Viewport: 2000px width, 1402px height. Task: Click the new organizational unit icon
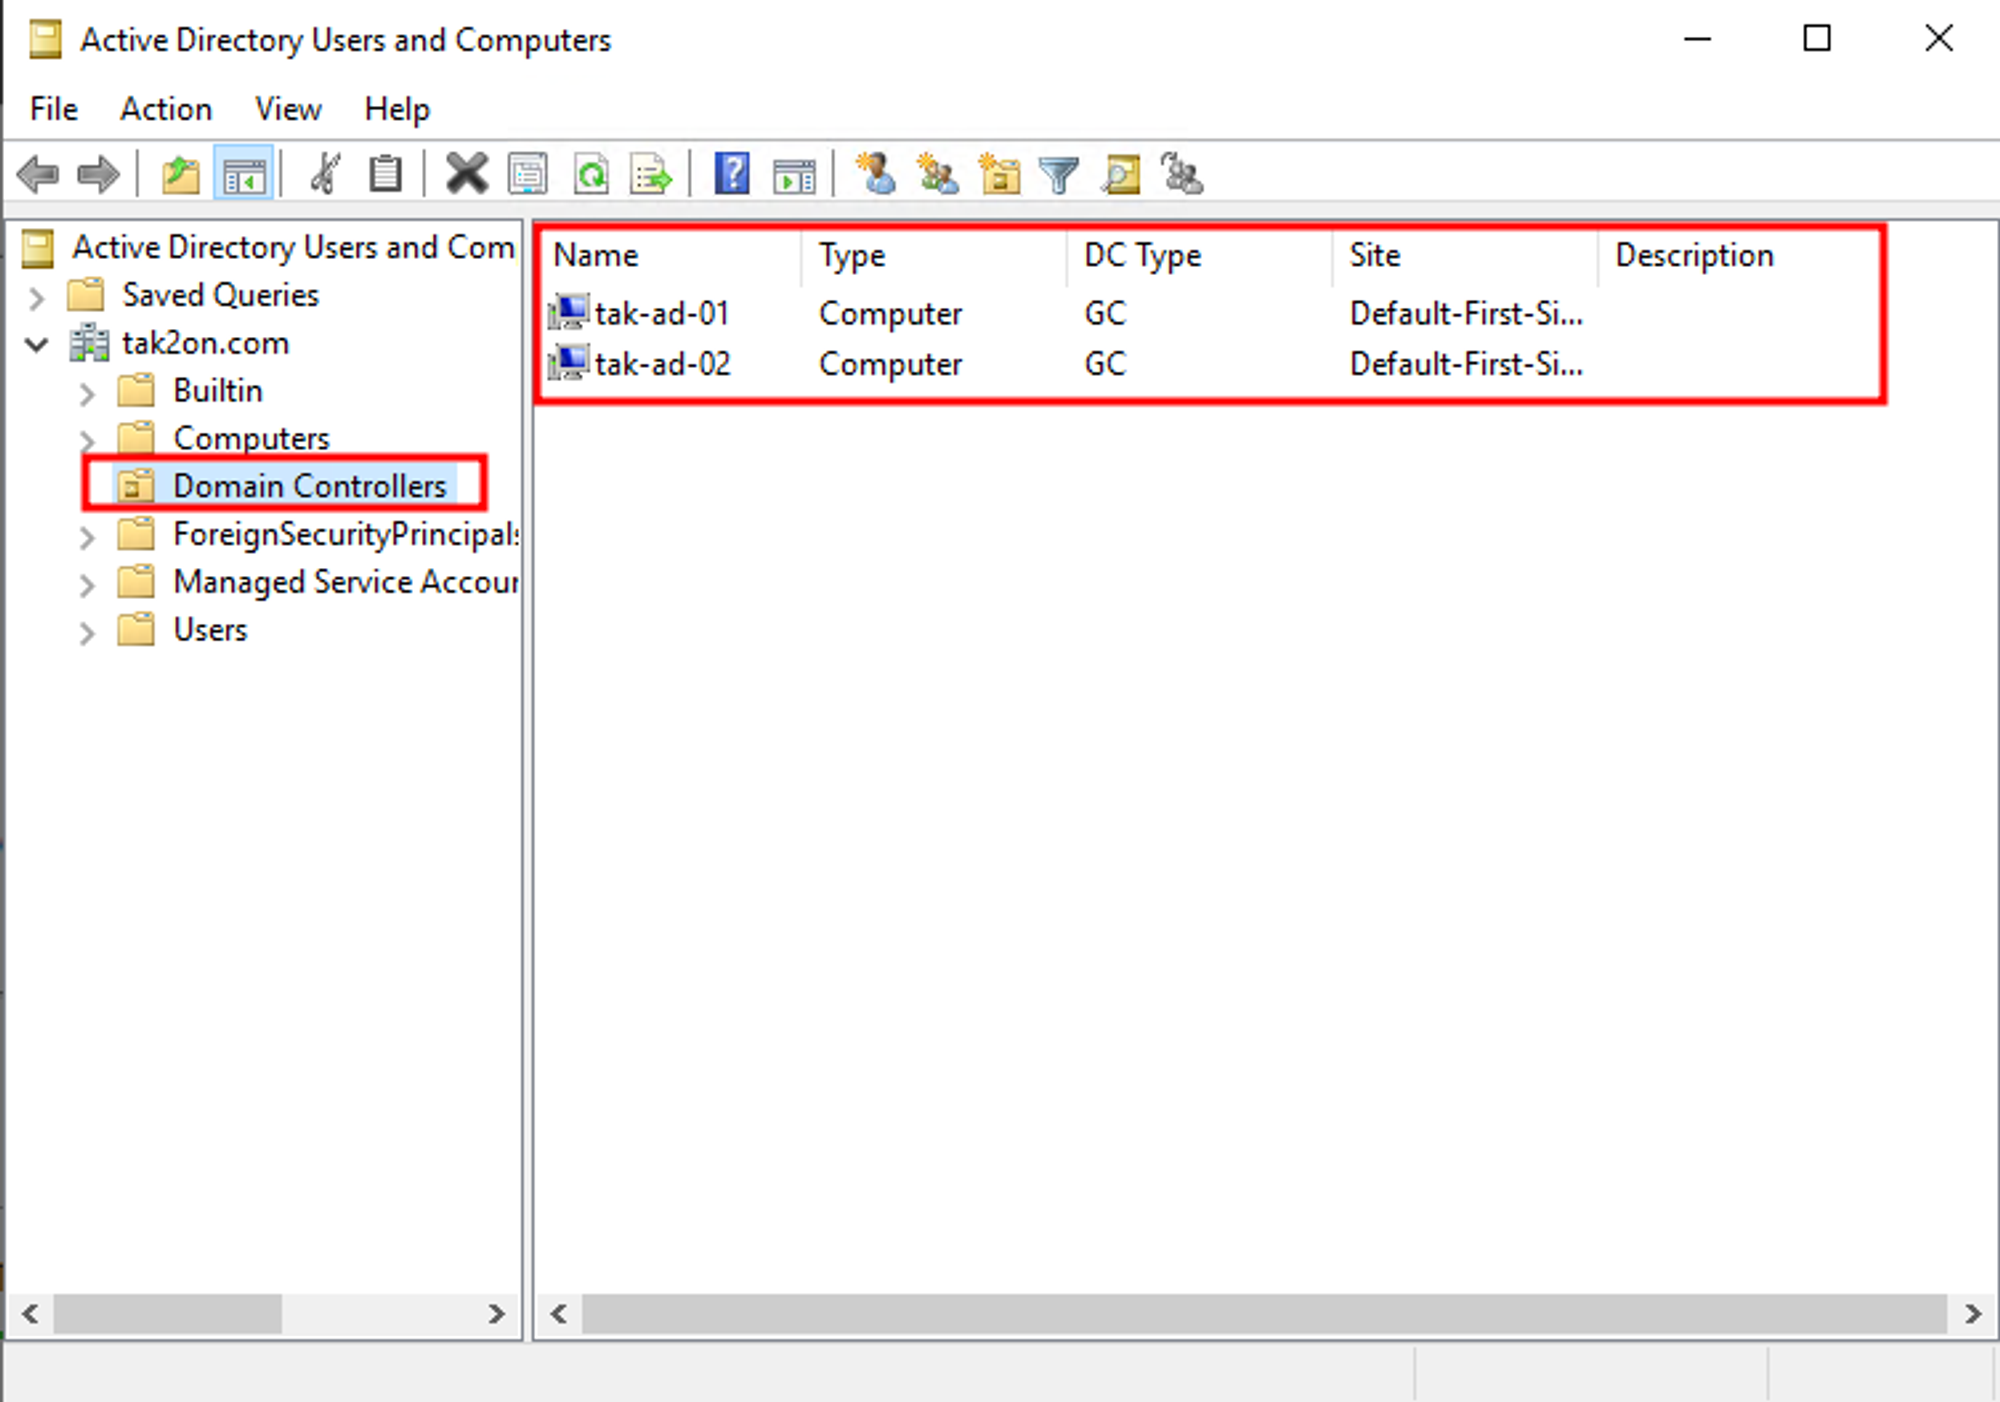click(999, 174)
